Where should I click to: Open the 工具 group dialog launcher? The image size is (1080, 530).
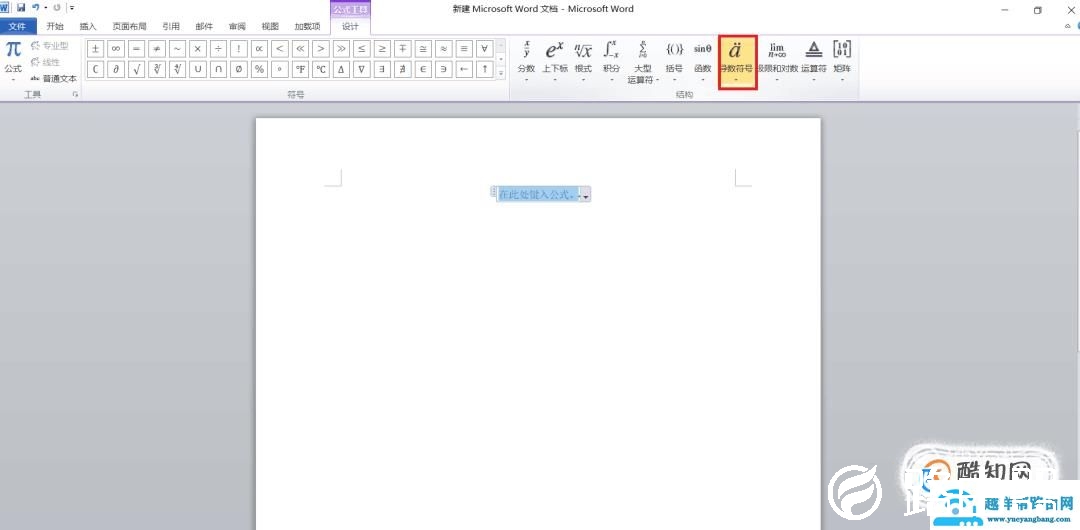pos(75,94)
